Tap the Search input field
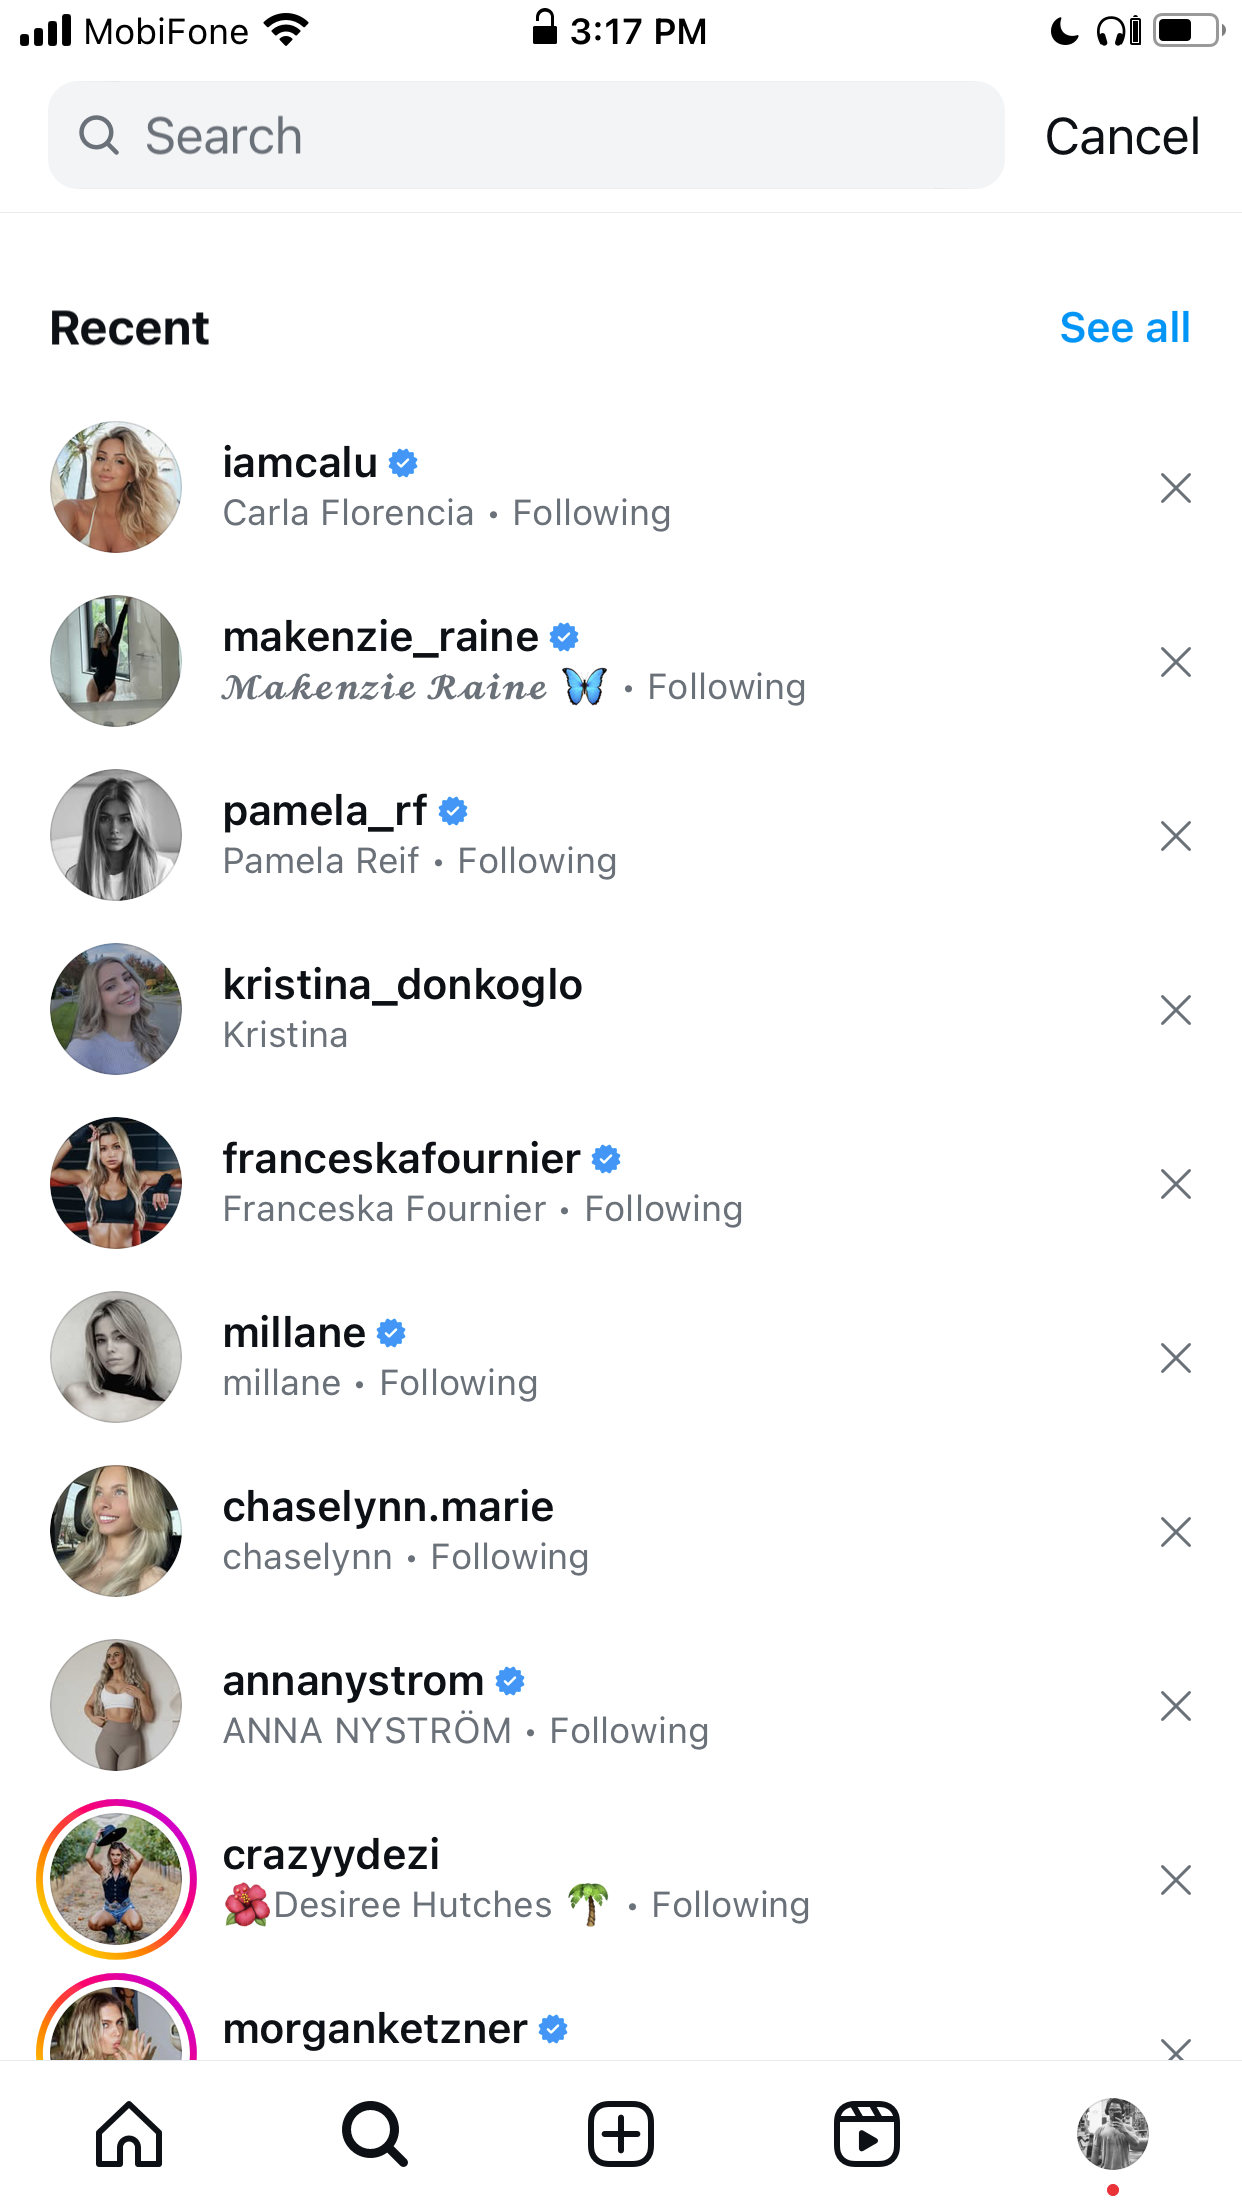 [x=526, y=135]
